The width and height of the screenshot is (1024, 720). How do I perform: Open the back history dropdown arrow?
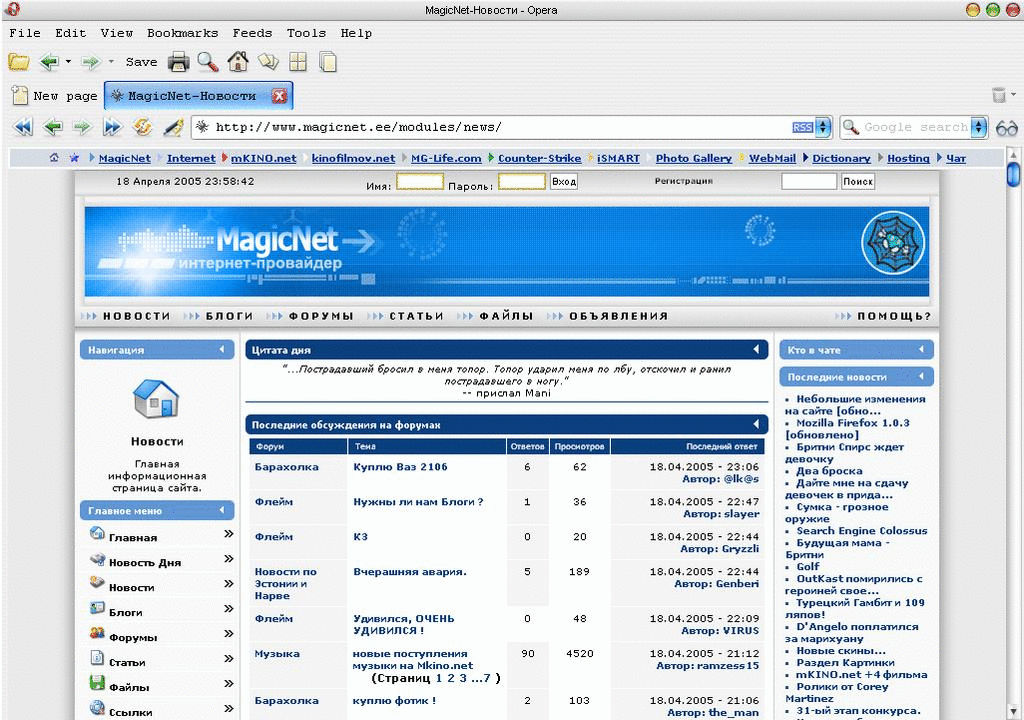coord(68,62)
